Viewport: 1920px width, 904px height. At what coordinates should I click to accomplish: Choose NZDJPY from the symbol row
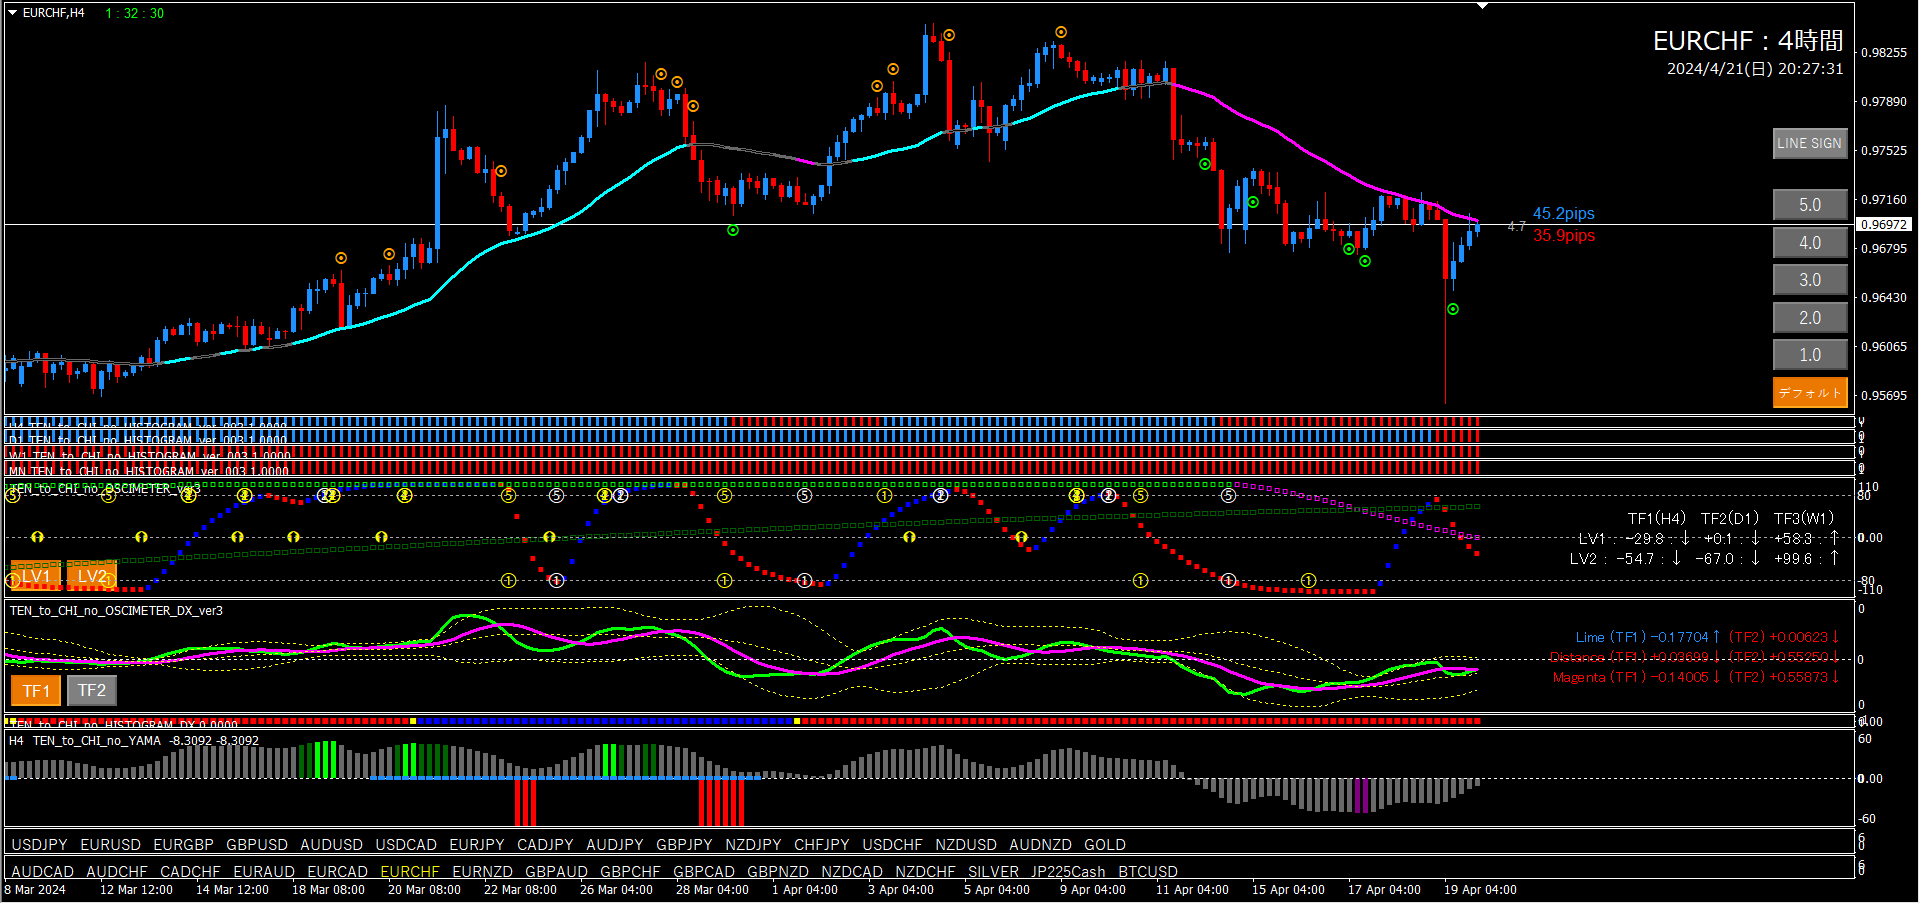click(753, 845)
